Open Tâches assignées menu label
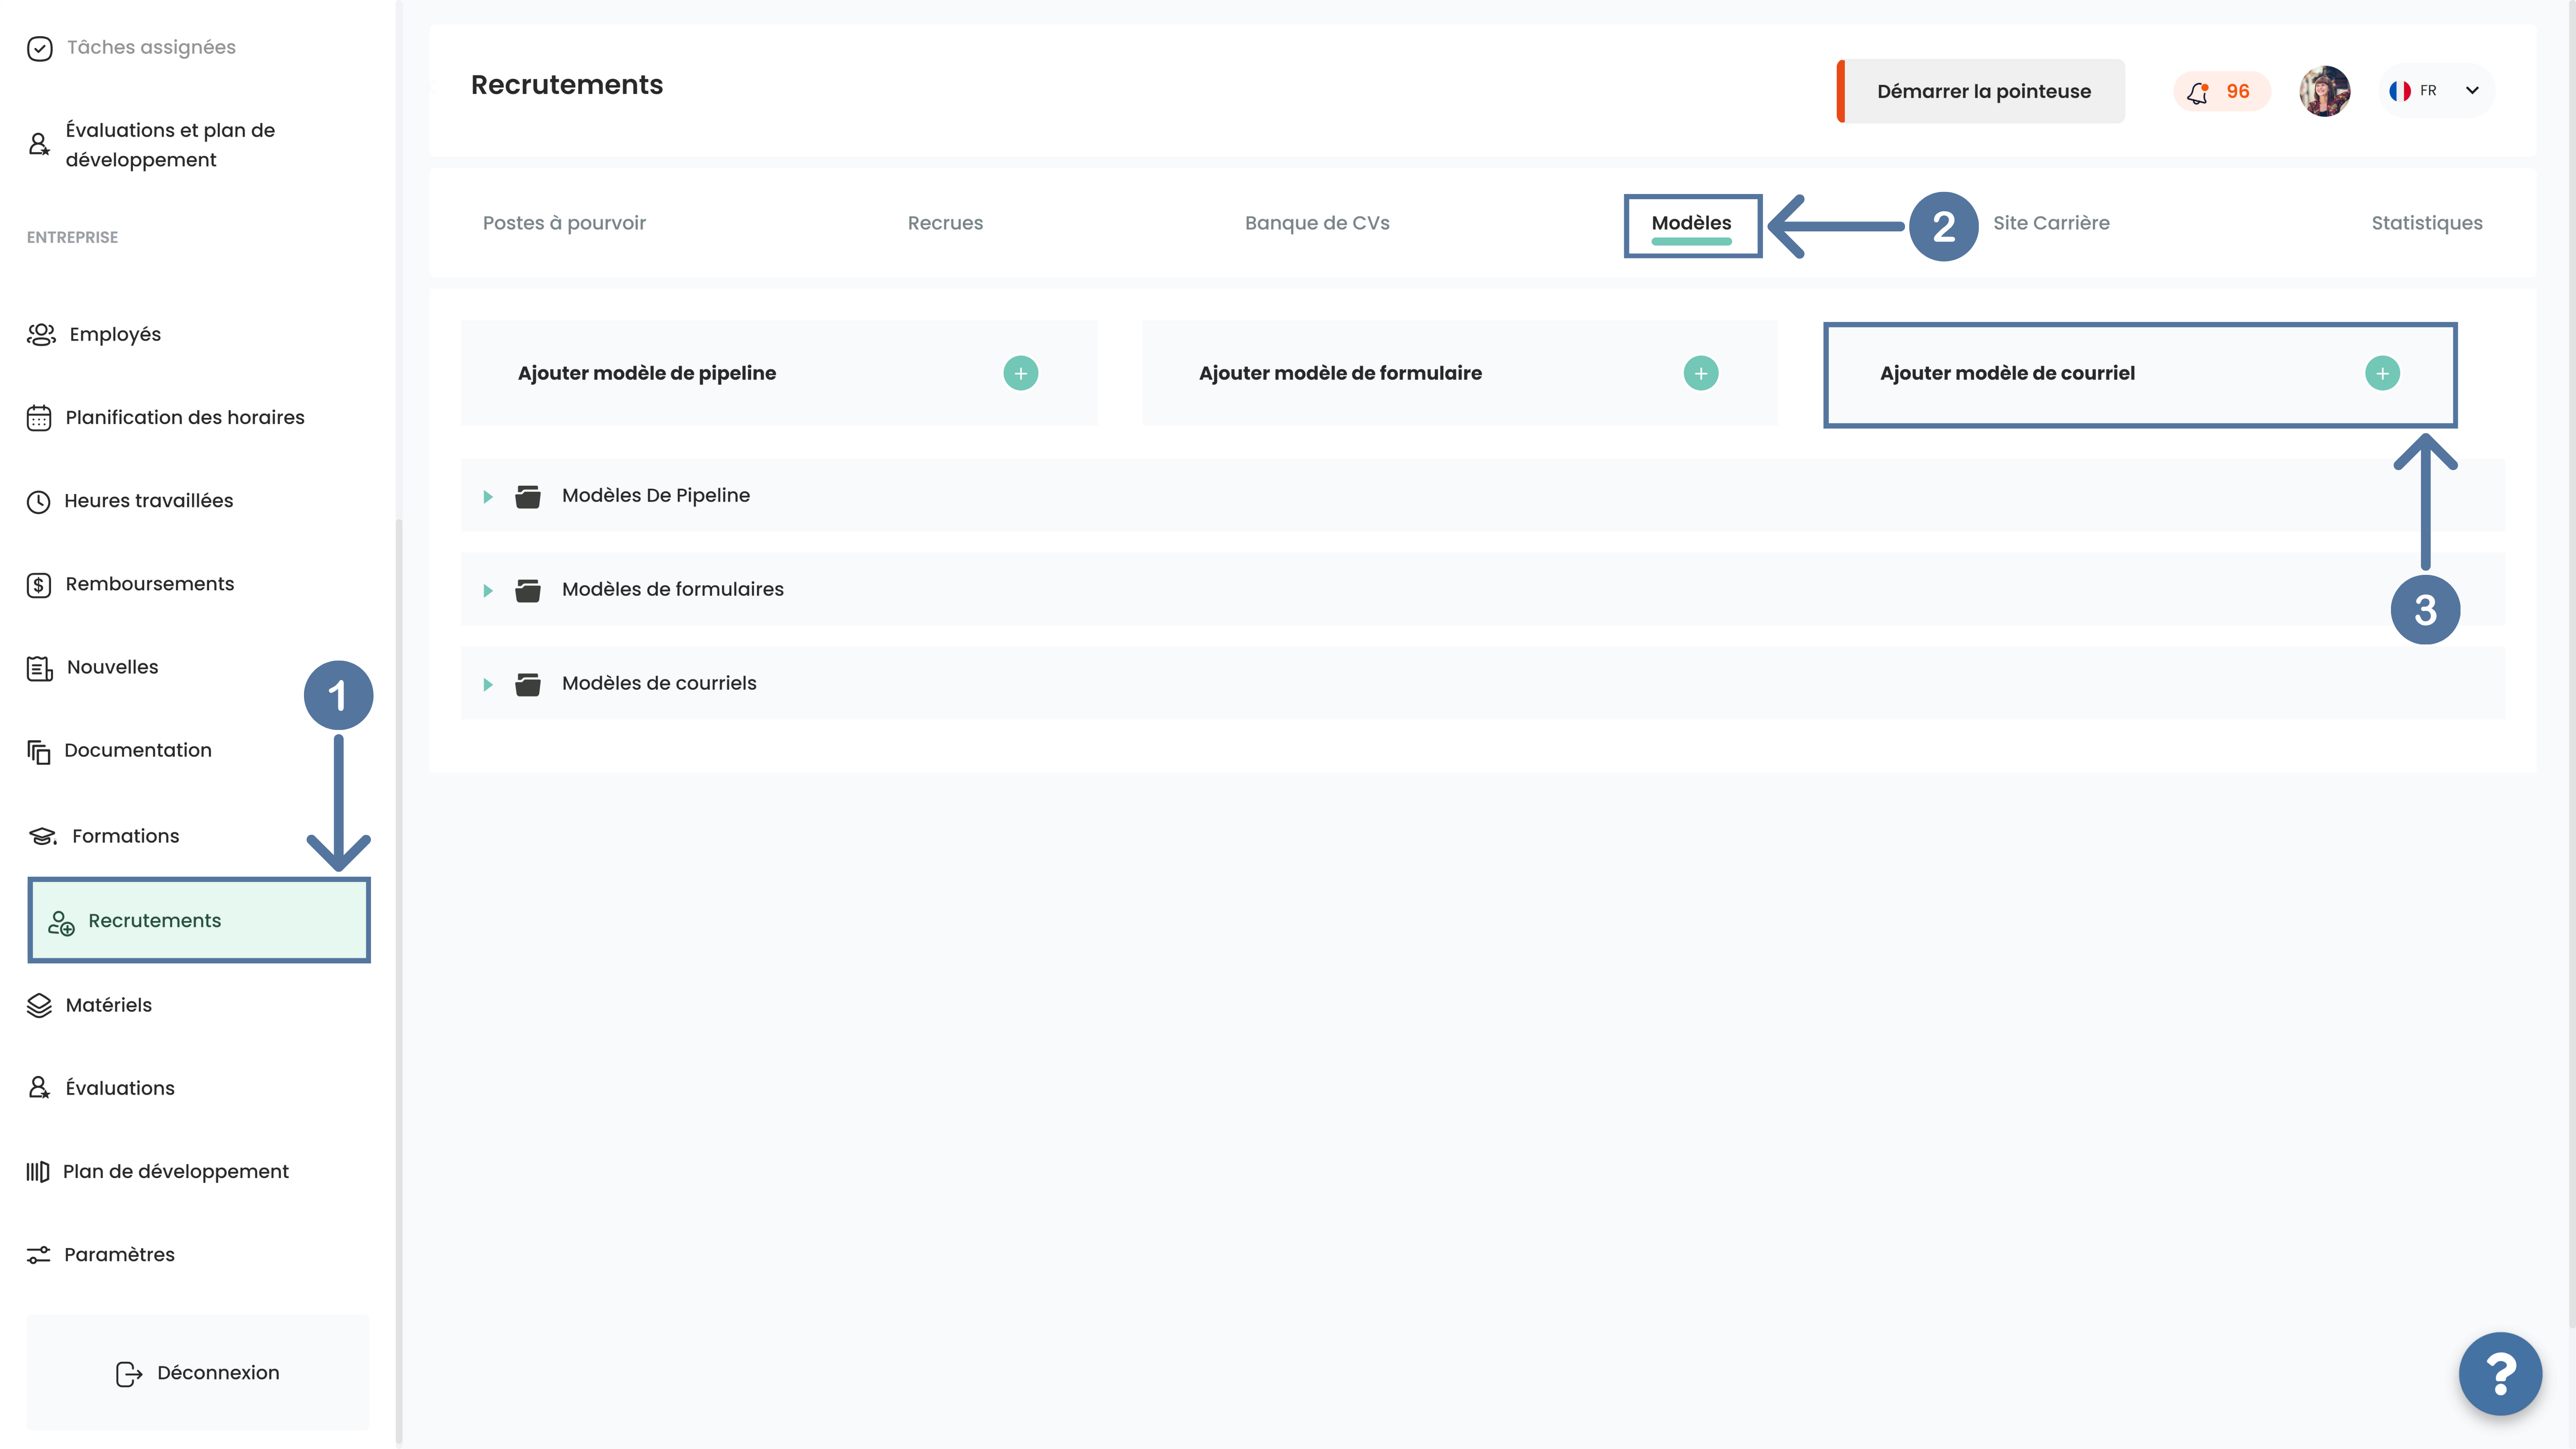The height and width of the screenshot is (1449, 2576). 151,47
